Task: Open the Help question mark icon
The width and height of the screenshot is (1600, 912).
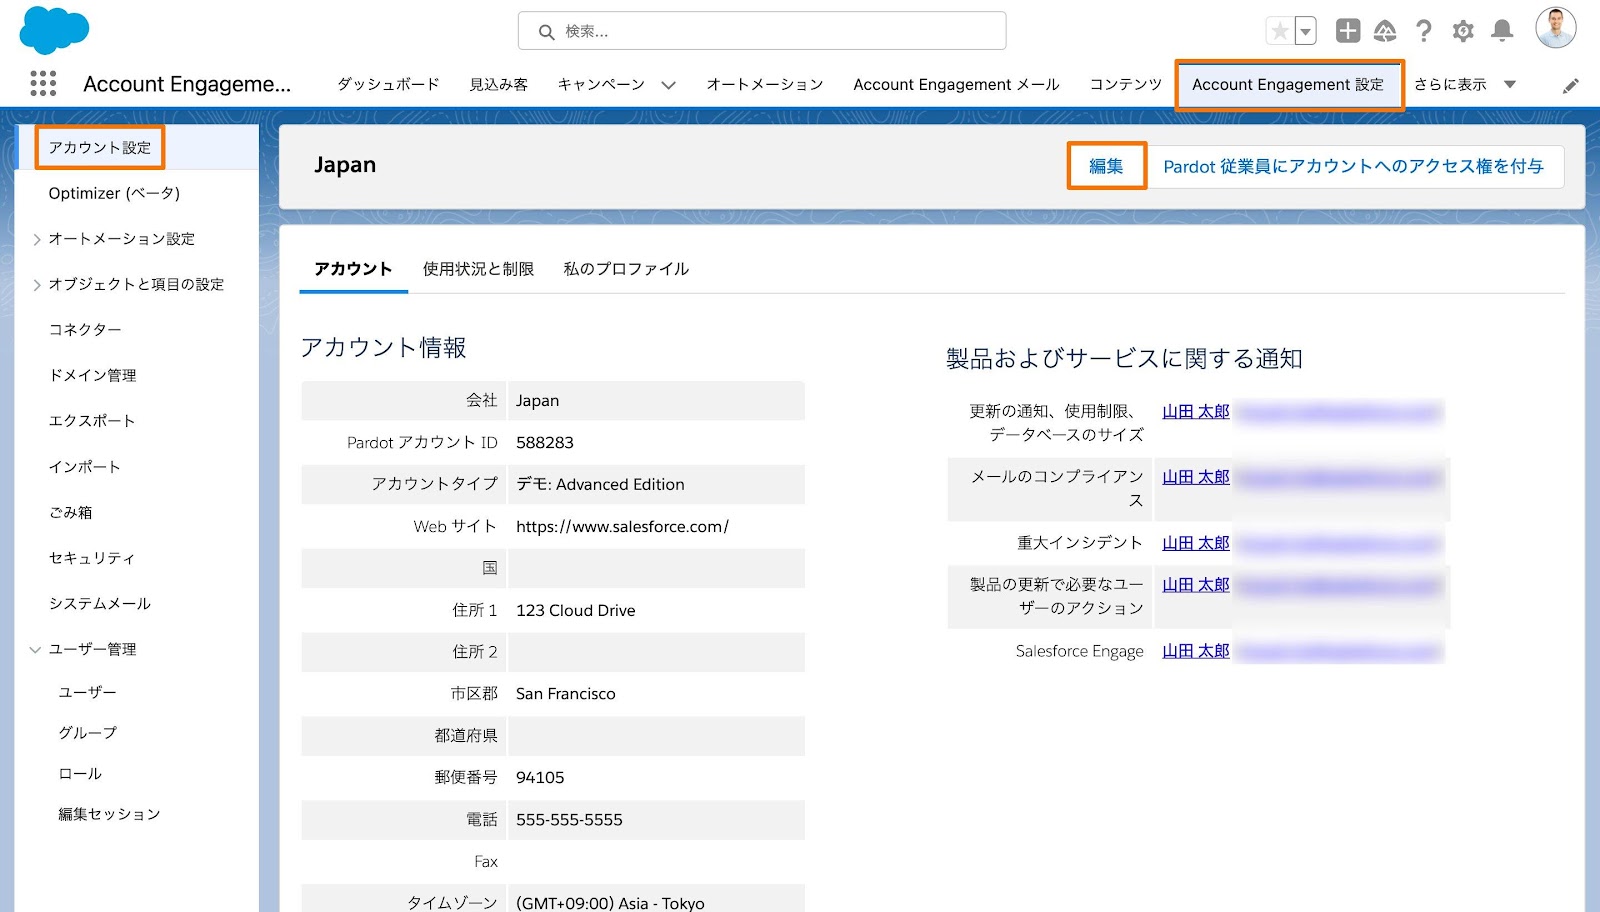Action: coord(1424,31)
